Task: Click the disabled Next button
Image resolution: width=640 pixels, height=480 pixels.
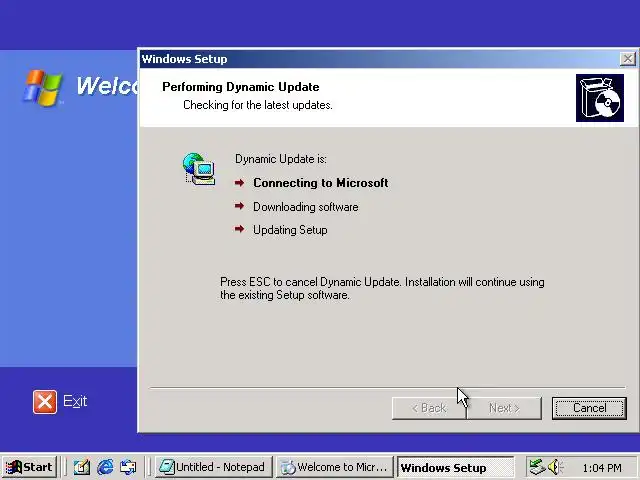Action: [504, 408]
